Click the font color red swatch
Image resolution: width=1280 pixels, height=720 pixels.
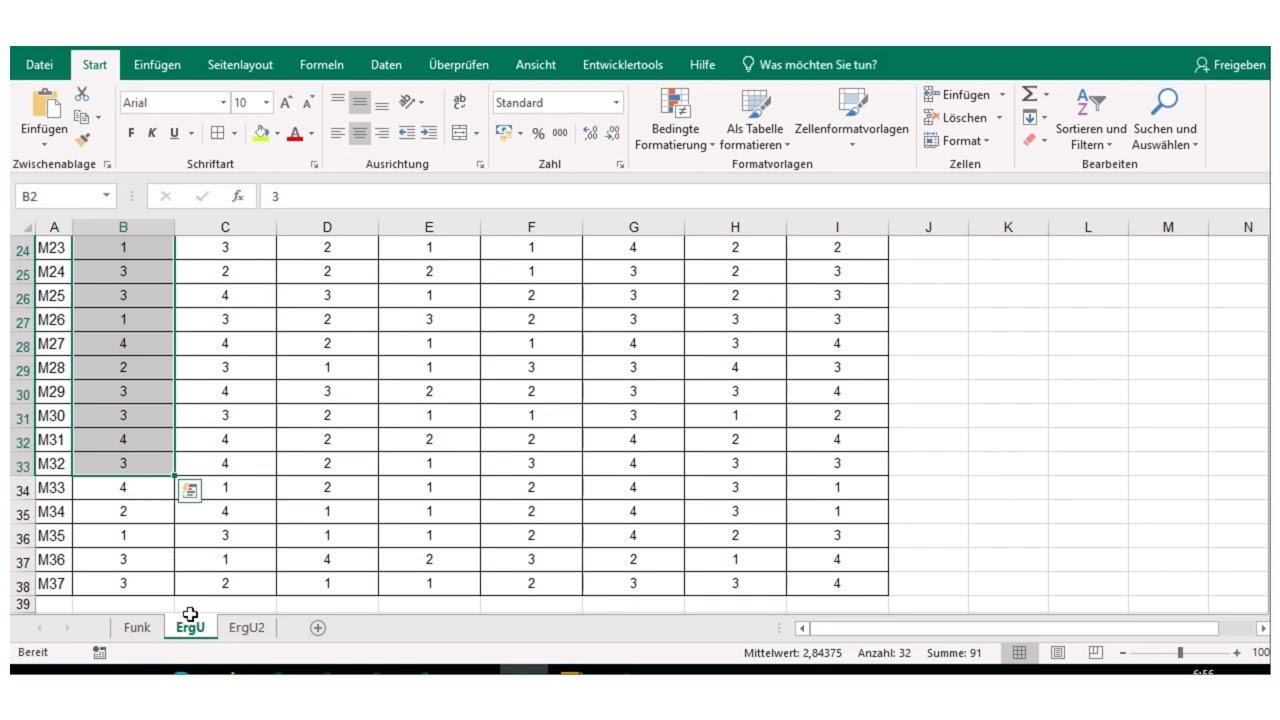294,133
